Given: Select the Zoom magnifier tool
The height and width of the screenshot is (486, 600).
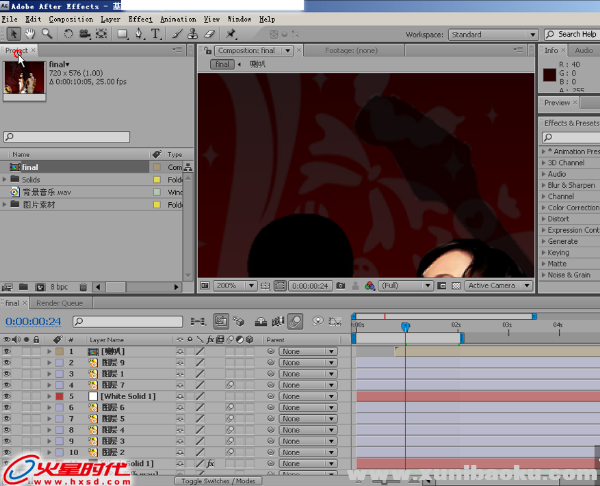Looking at the screenshot, I should (x=46, y=33).
